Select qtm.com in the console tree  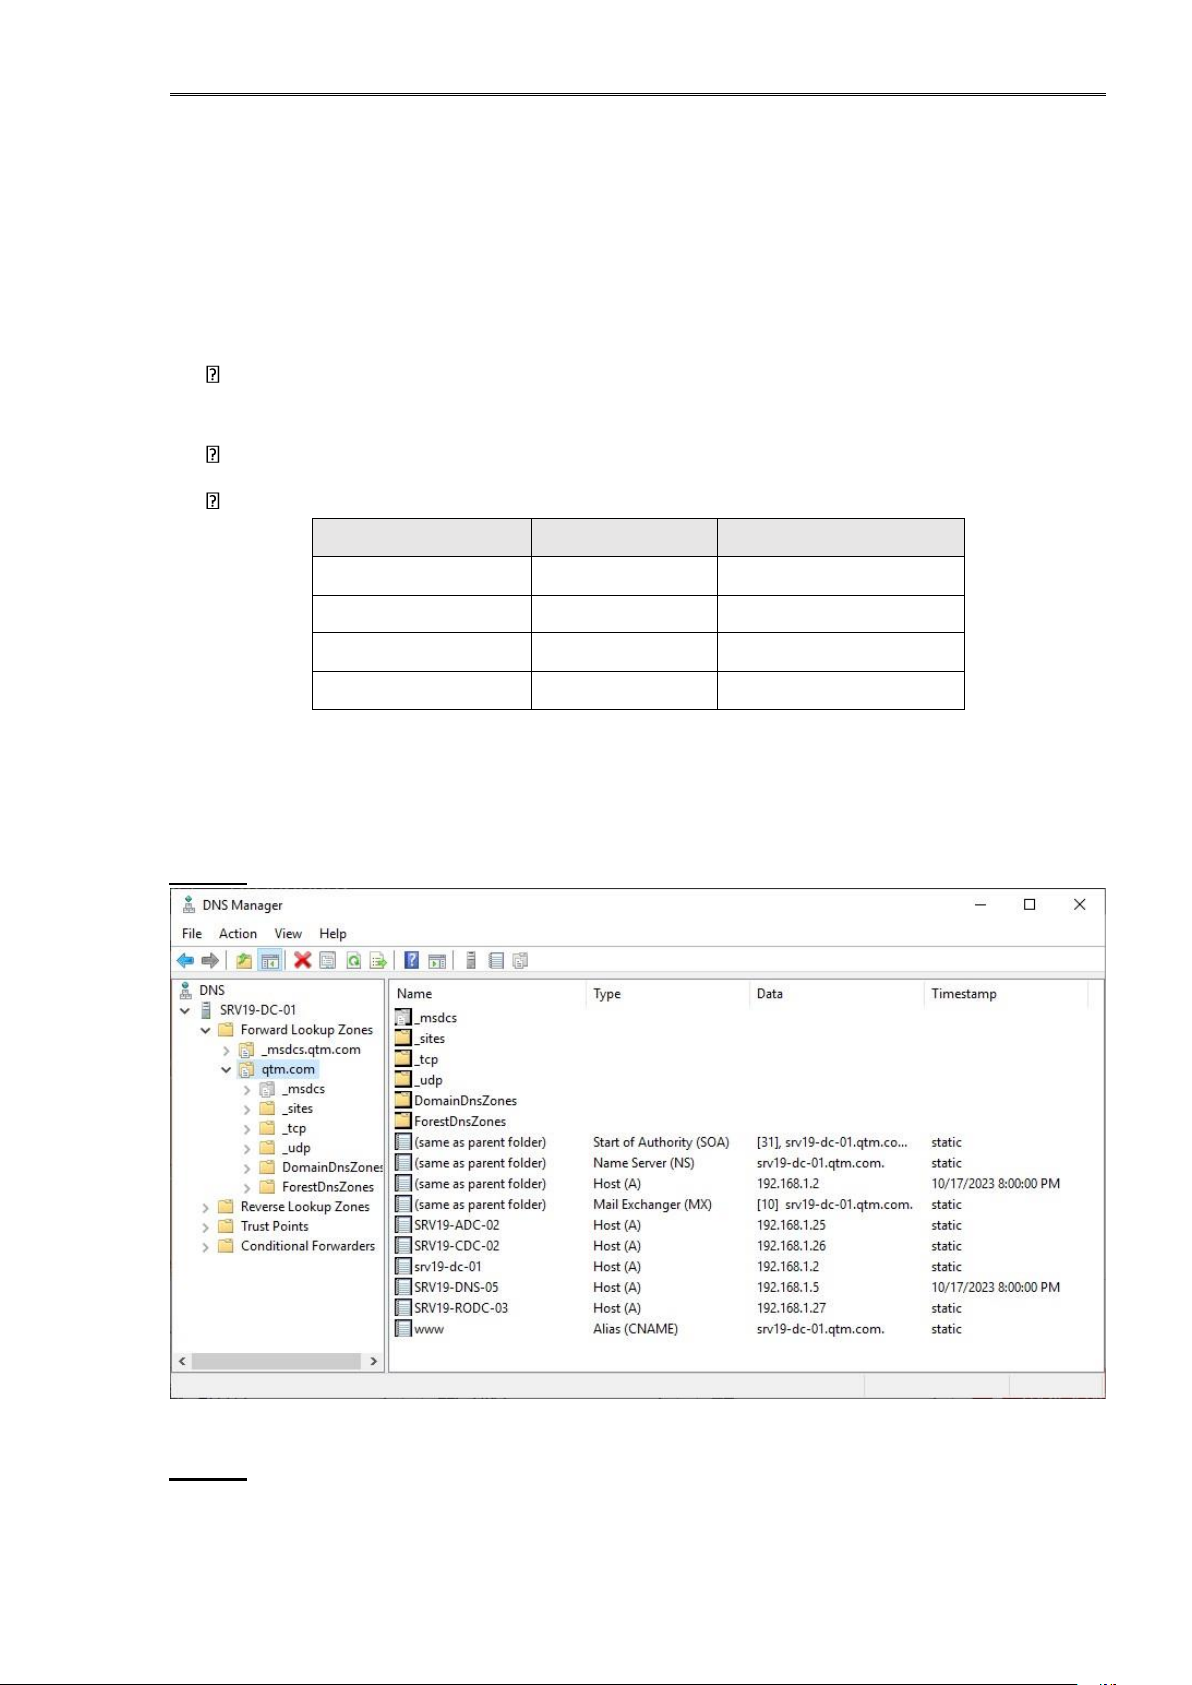tap(288, 1069)
